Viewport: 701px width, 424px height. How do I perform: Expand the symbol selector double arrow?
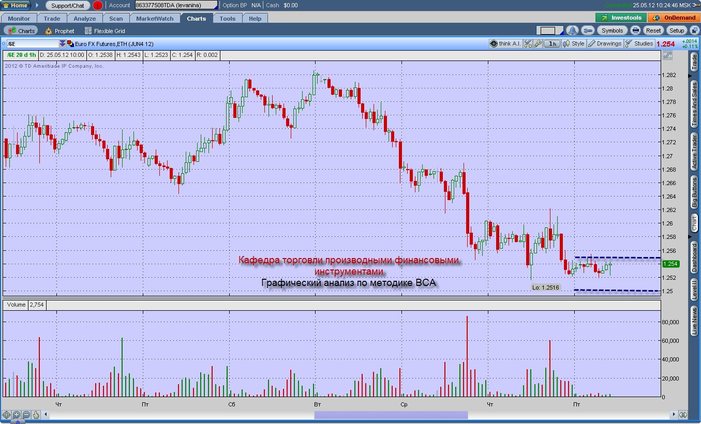tap(62, 43)
